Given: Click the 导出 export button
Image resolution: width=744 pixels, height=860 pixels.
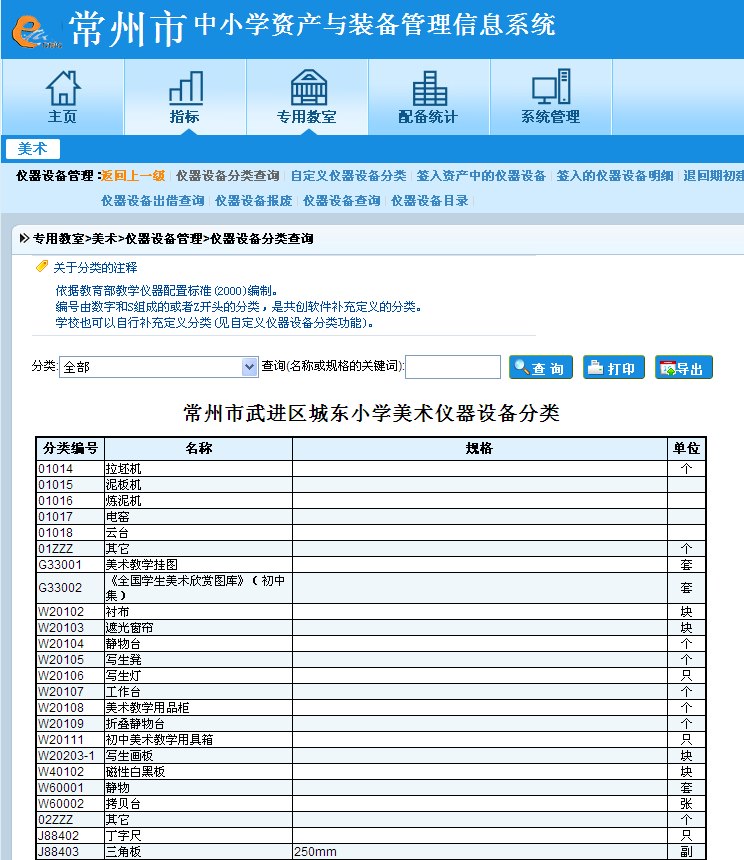Looking at the screenshot, I should [684, 367].
